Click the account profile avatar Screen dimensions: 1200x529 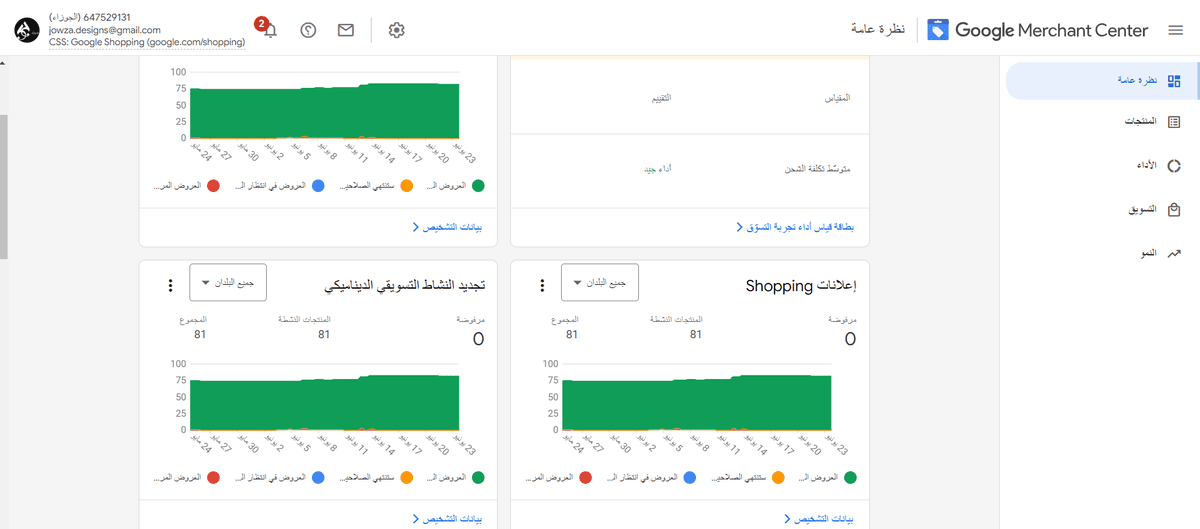27,30
